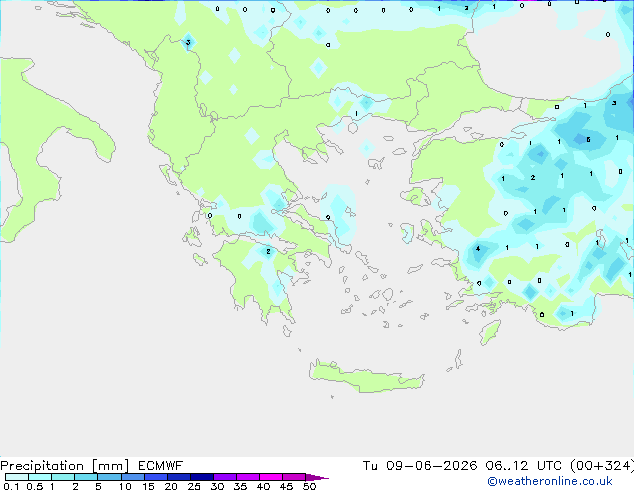Click the '10' legend scale label

125,486
